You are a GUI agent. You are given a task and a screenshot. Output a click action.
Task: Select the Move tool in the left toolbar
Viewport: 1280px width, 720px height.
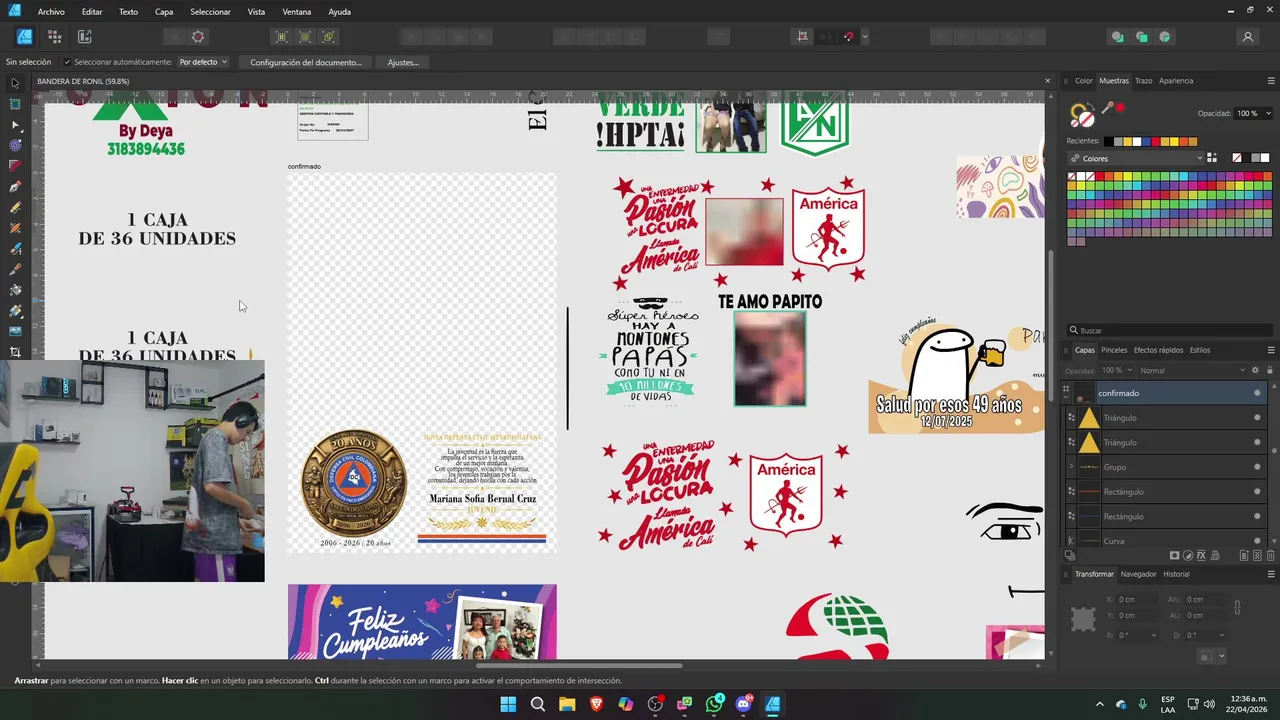coord(15,84)
